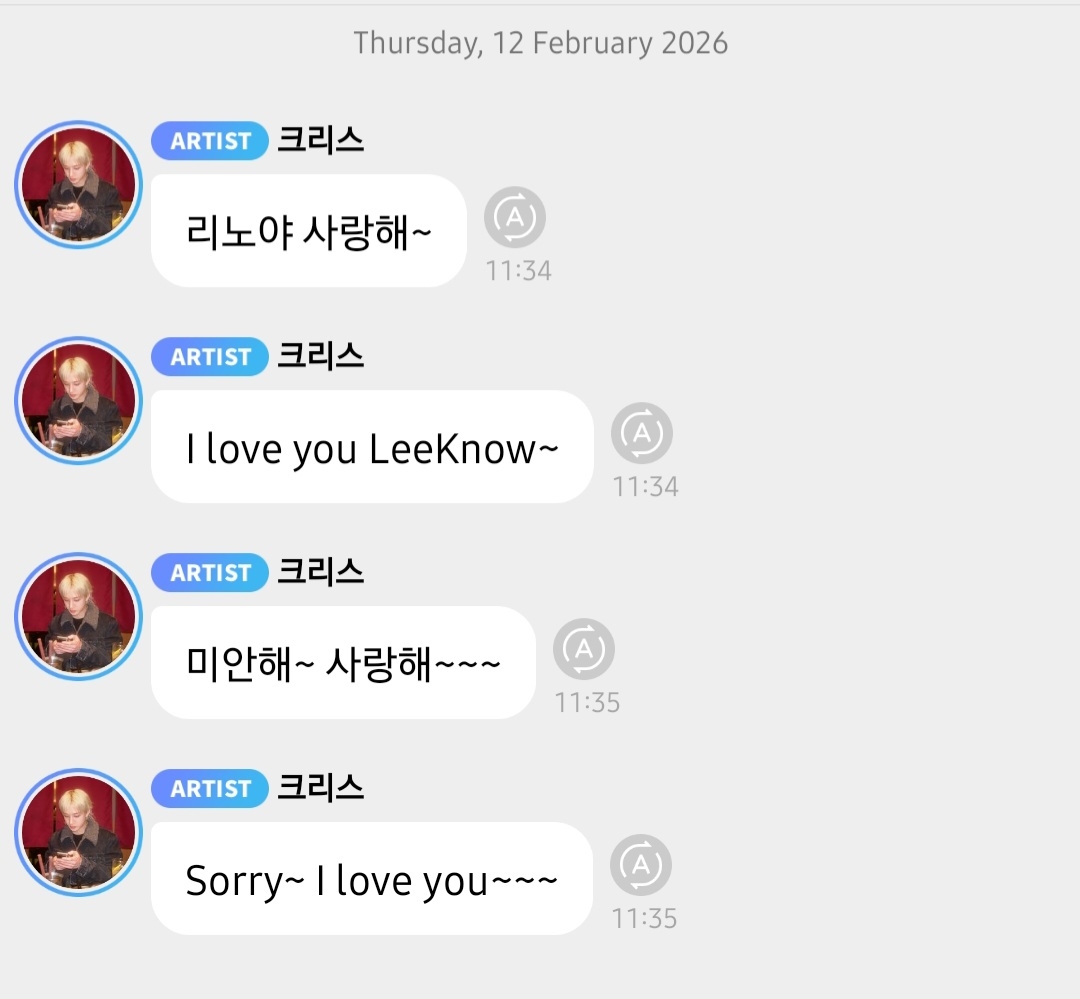Open profile photo of first 크리스 message

tap(79, 185)
